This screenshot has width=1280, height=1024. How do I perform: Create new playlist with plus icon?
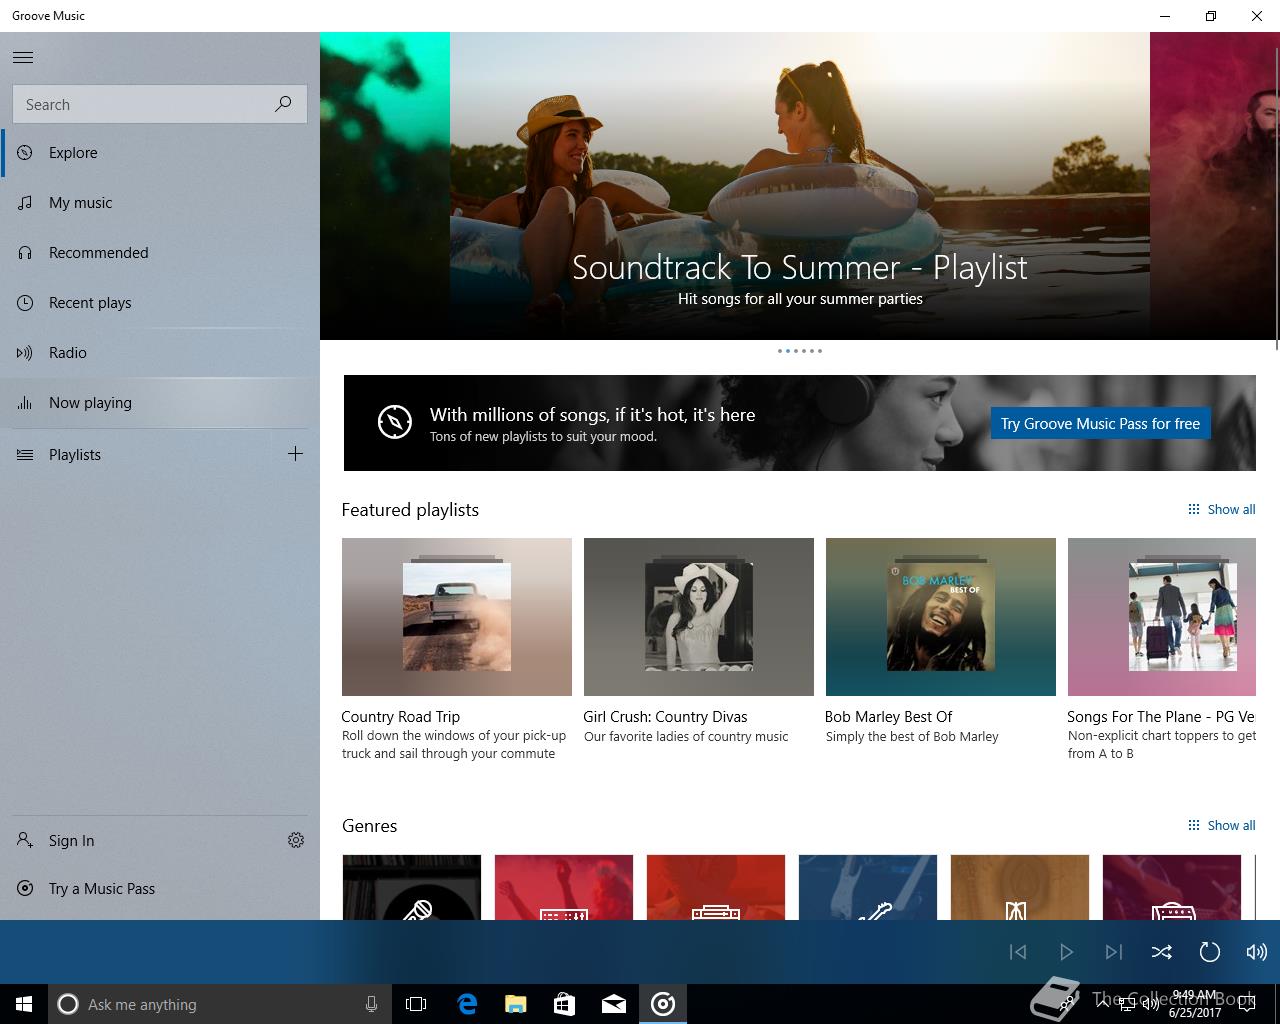[x=295, y=454]
